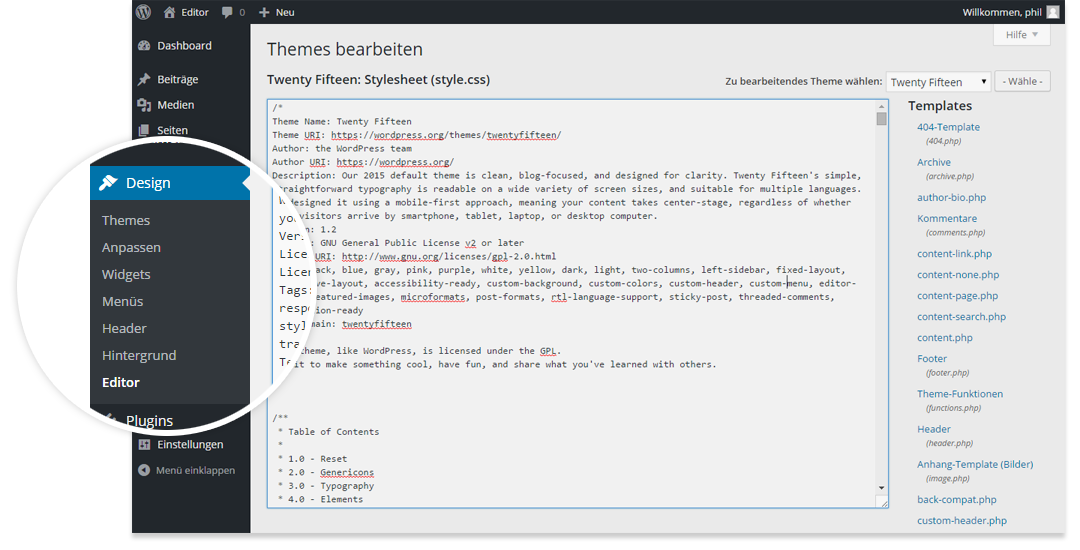Open the Theme-Funktionen template link

tap(960, 394)
